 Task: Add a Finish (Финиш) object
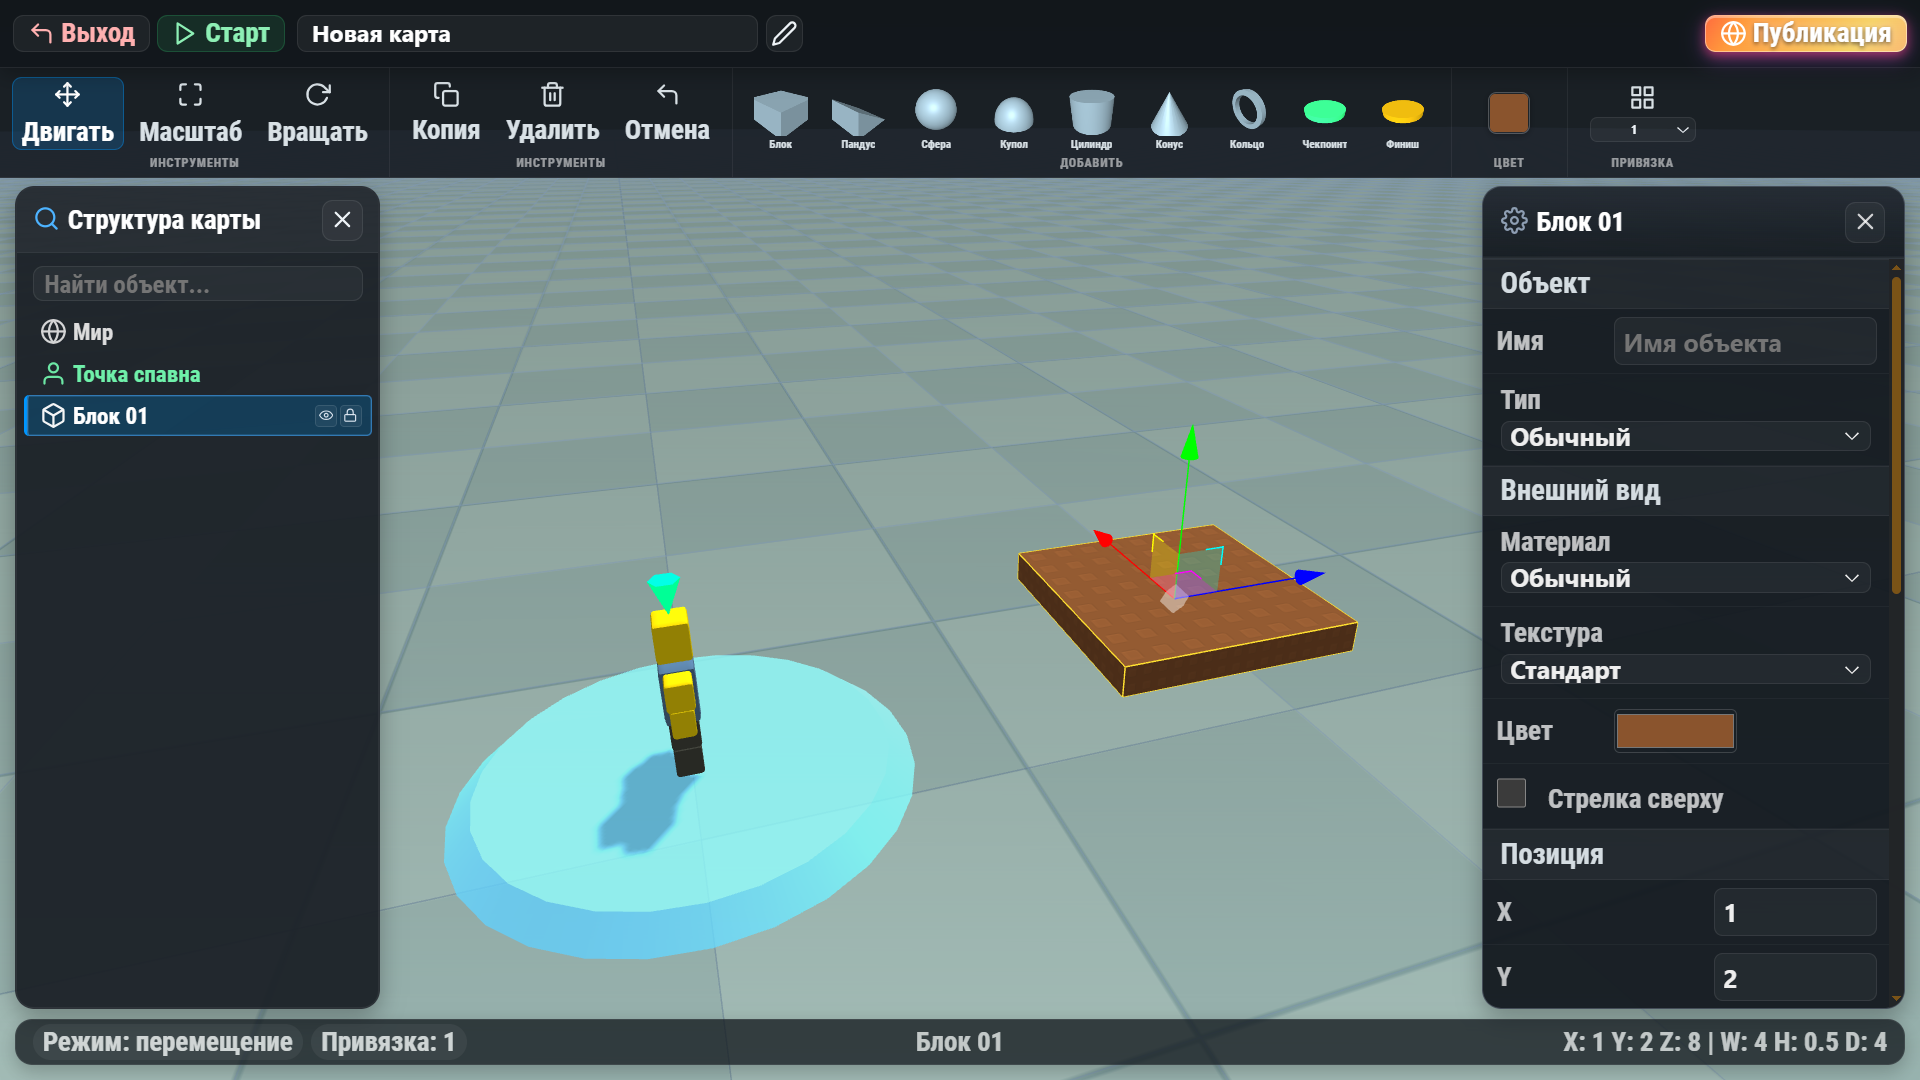[x=1402, y=118]
